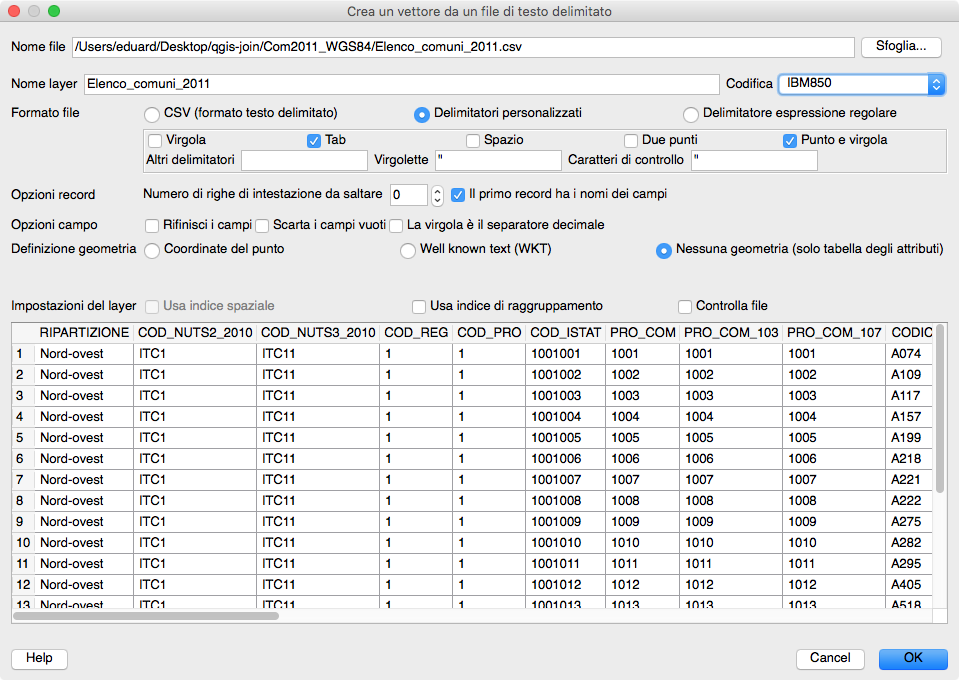The height and width of the screenshot is (680, 959).
Task: Enable Scarta i campi vuoti checkbox
Action: click(x=262, y=226)
